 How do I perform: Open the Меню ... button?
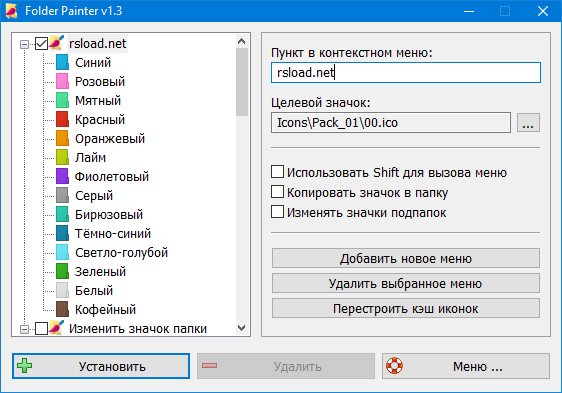coord(466,366)
